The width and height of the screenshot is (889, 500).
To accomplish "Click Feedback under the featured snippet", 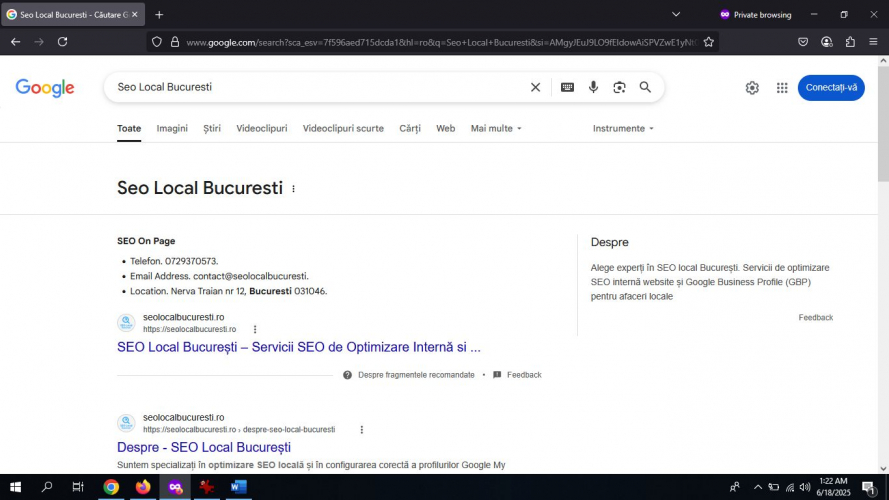I will pos(524,375).
